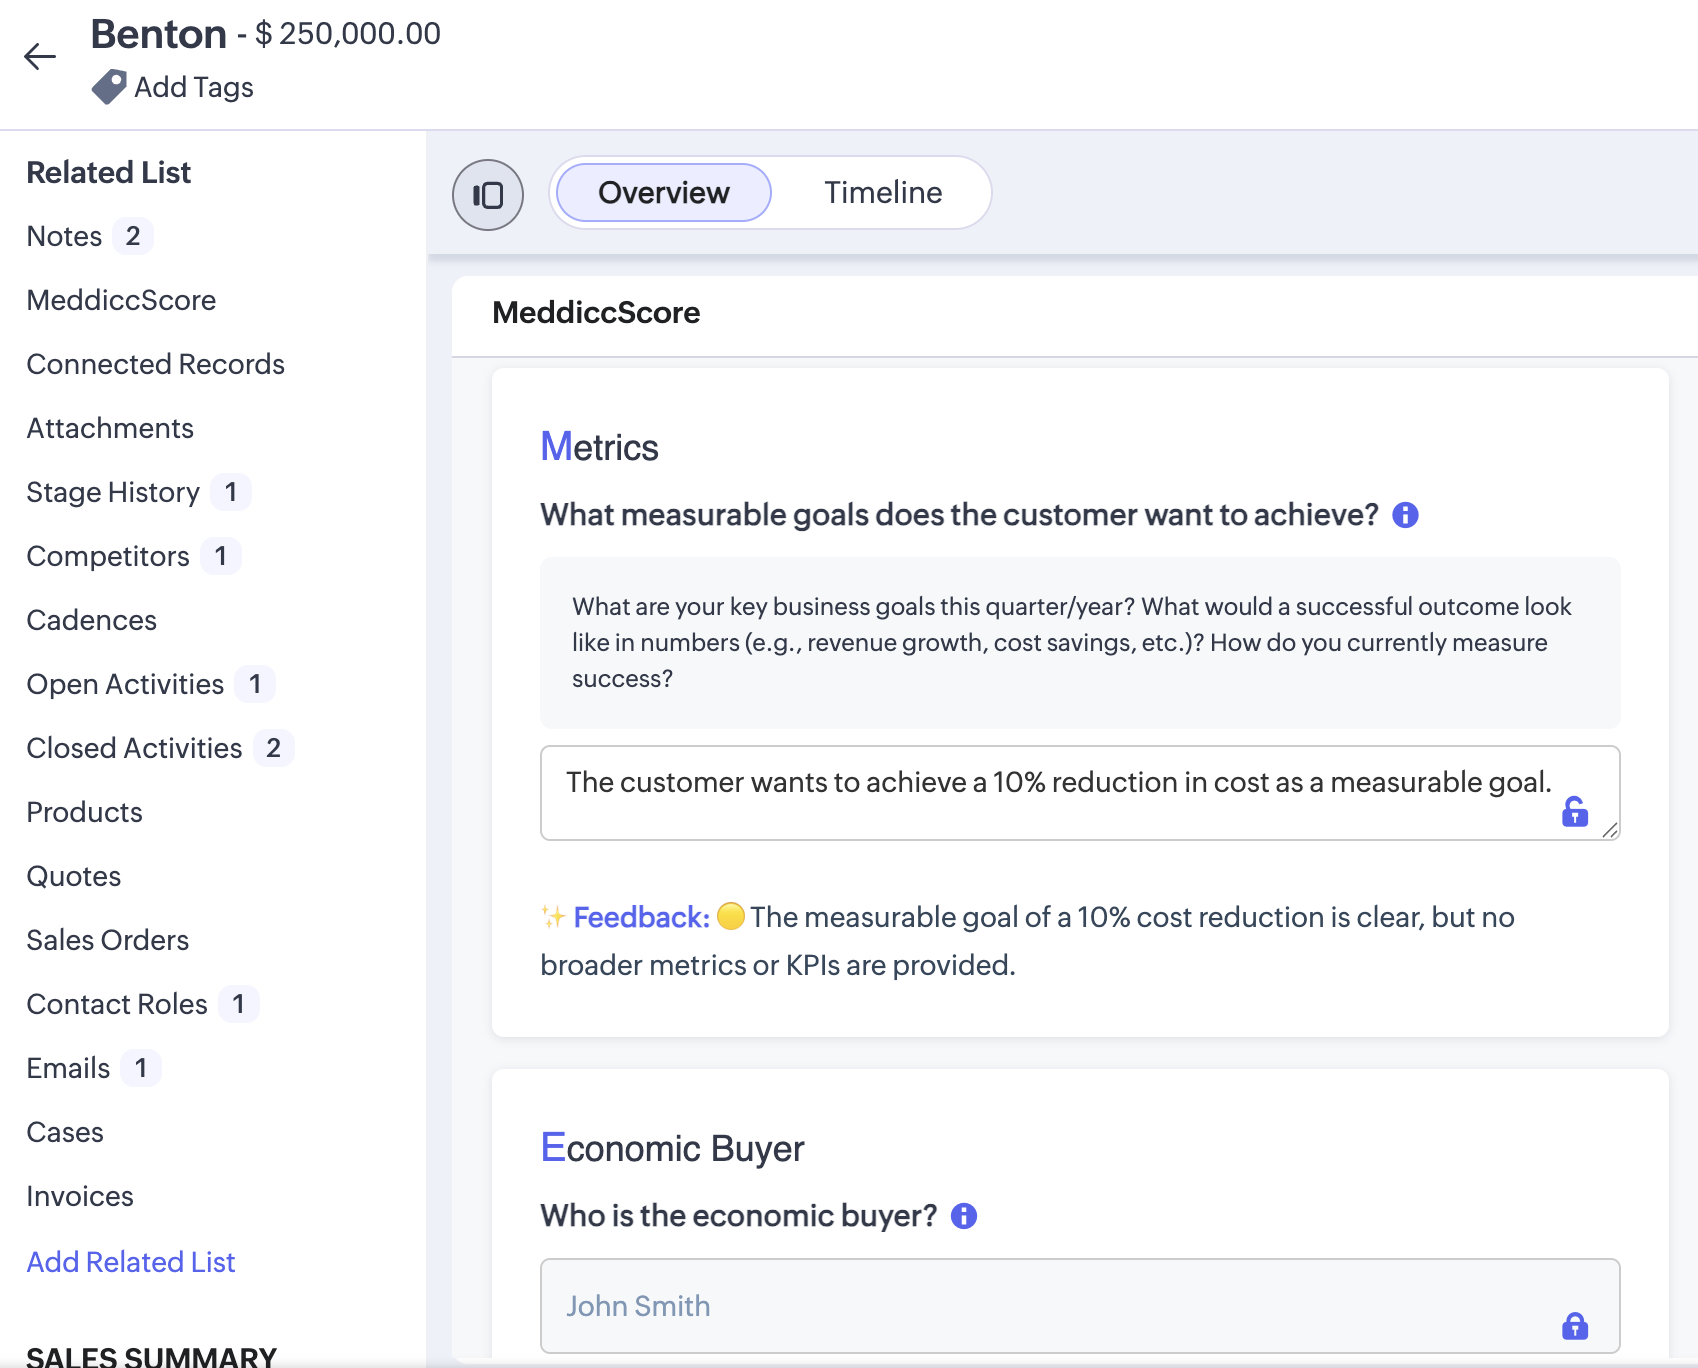The image size is (1698, 1368).
Task: Open Closed Activities in the sidebar
Action: coord(134,747)
